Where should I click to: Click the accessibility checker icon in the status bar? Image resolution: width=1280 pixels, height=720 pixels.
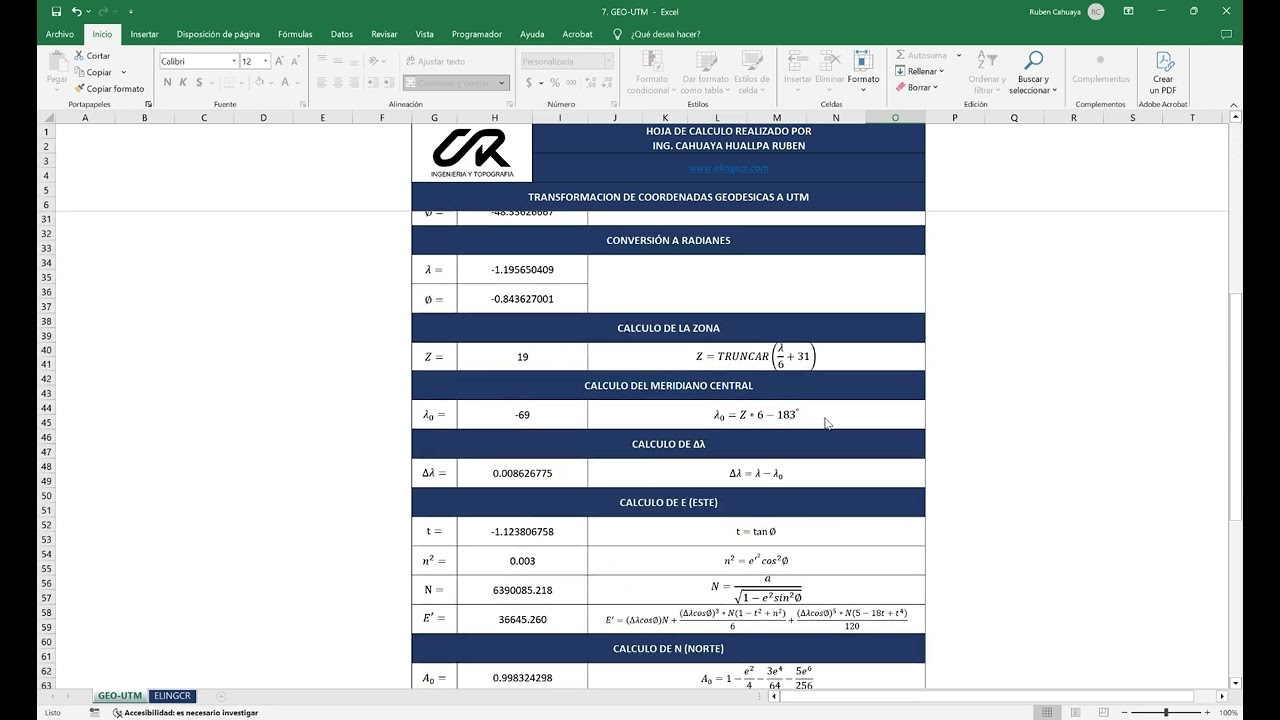(x=117, y=713)
